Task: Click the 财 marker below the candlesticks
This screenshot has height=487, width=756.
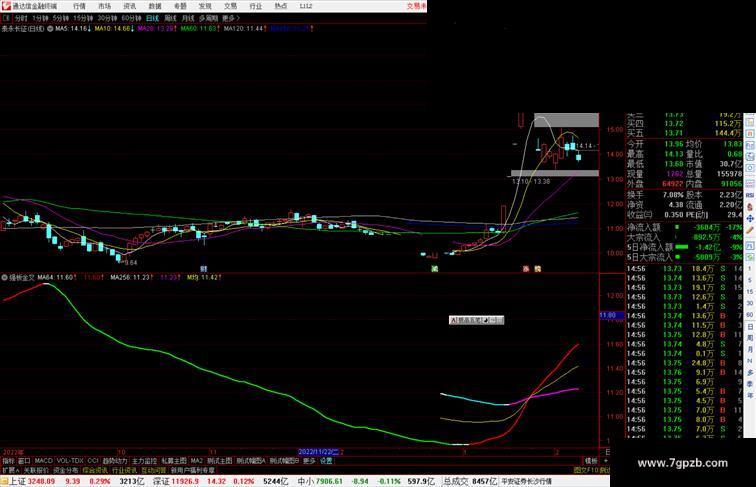Action: coord(203,269)
